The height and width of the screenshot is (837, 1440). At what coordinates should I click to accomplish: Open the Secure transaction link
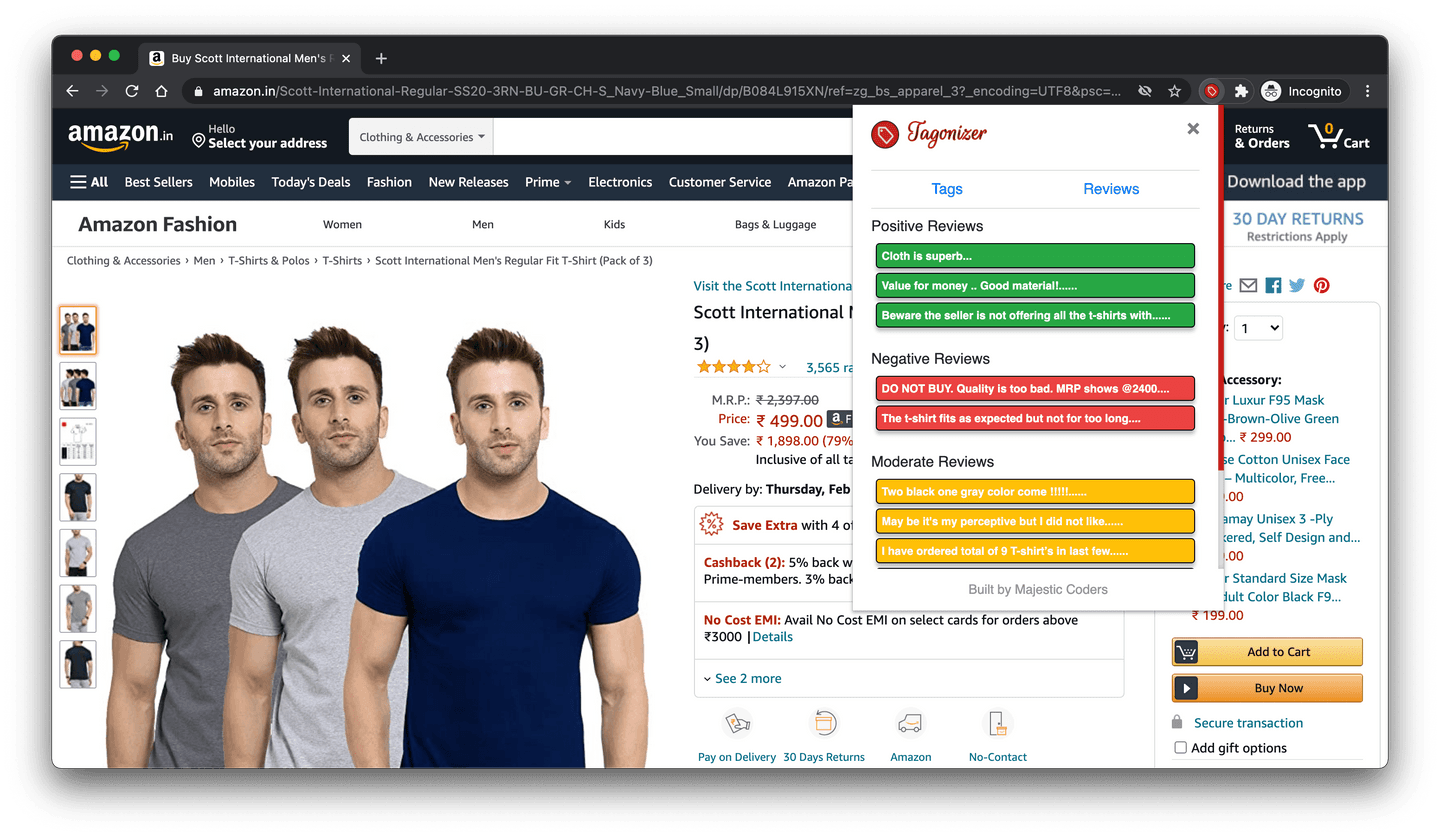coord(1248,723)
